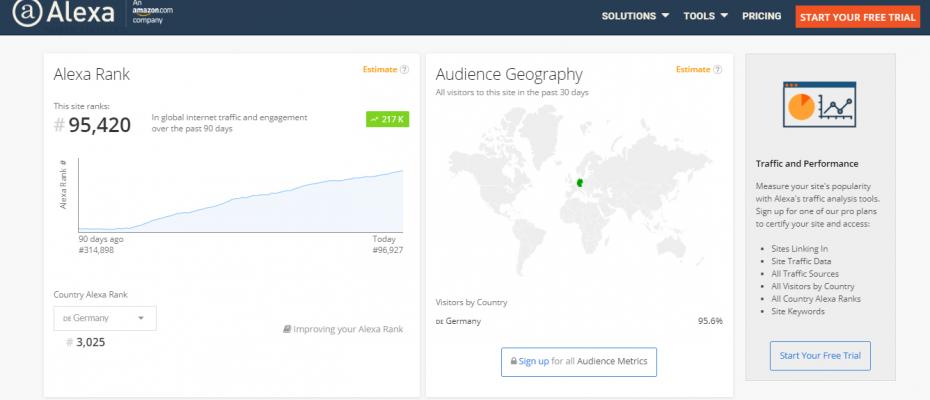This screenshot has height=400, width=930.
Task: Click the lock icon in the Sign up box
Action: point(514,361)
